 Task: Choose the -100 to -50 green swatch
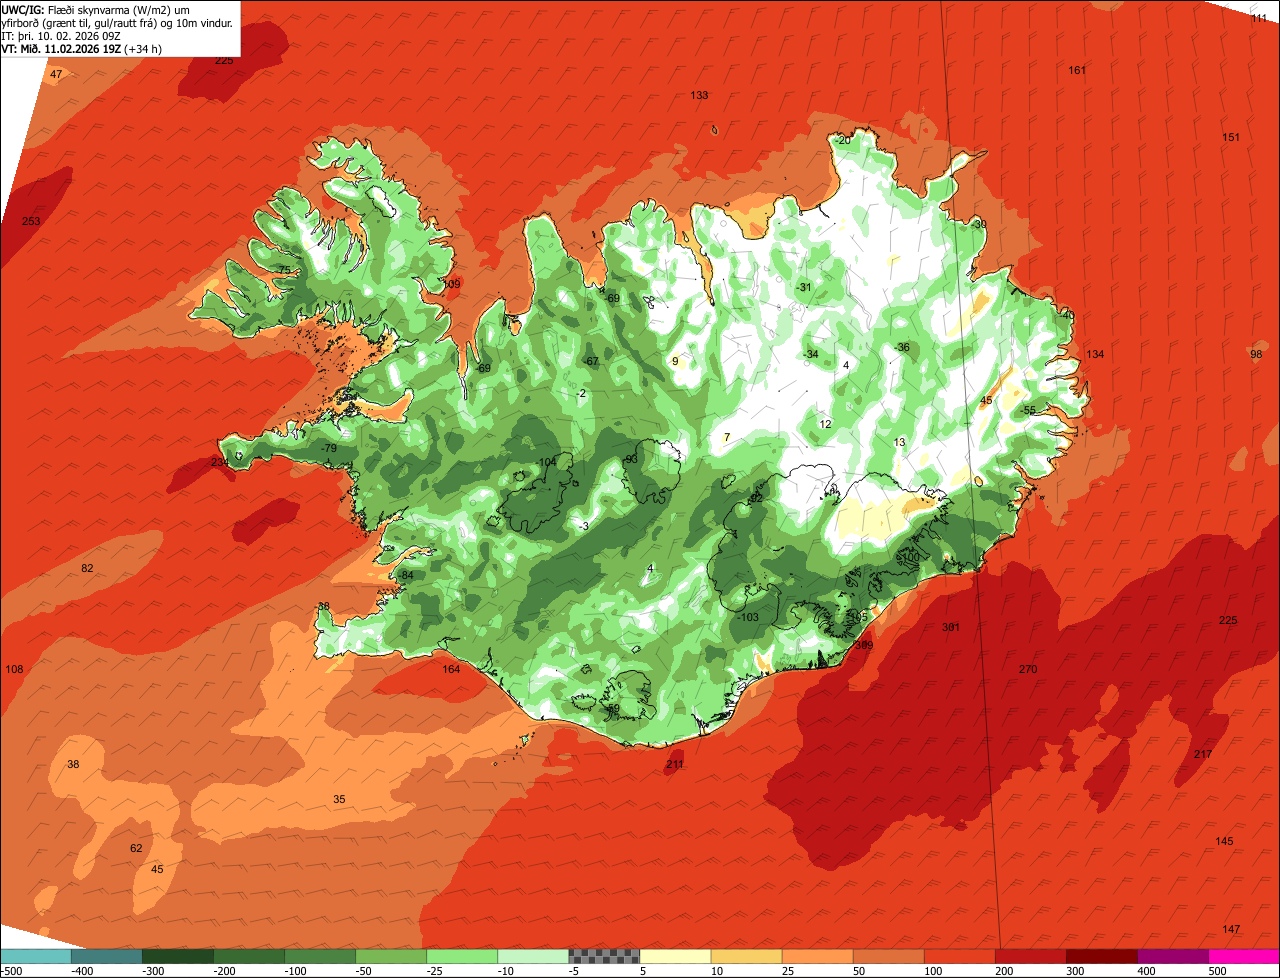pyautogui.click(x=320, y=956)
